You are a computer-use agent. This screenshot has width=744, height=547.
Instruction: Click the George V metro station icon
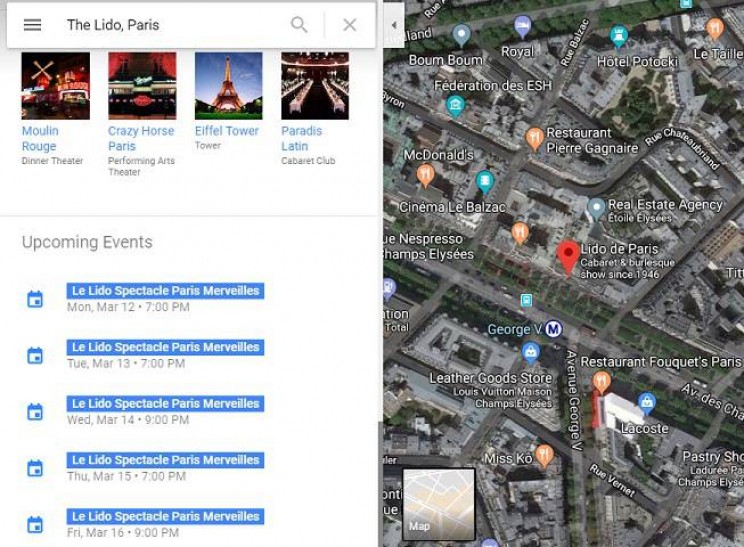553,329
